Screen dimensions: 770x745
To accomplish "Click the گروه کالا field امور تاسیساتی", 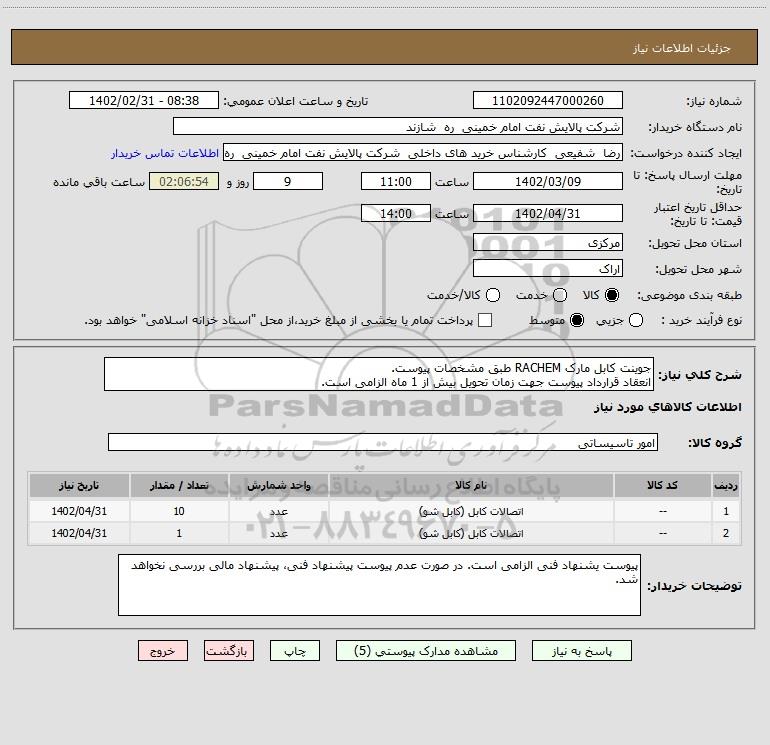I will (x=383, y=442).
